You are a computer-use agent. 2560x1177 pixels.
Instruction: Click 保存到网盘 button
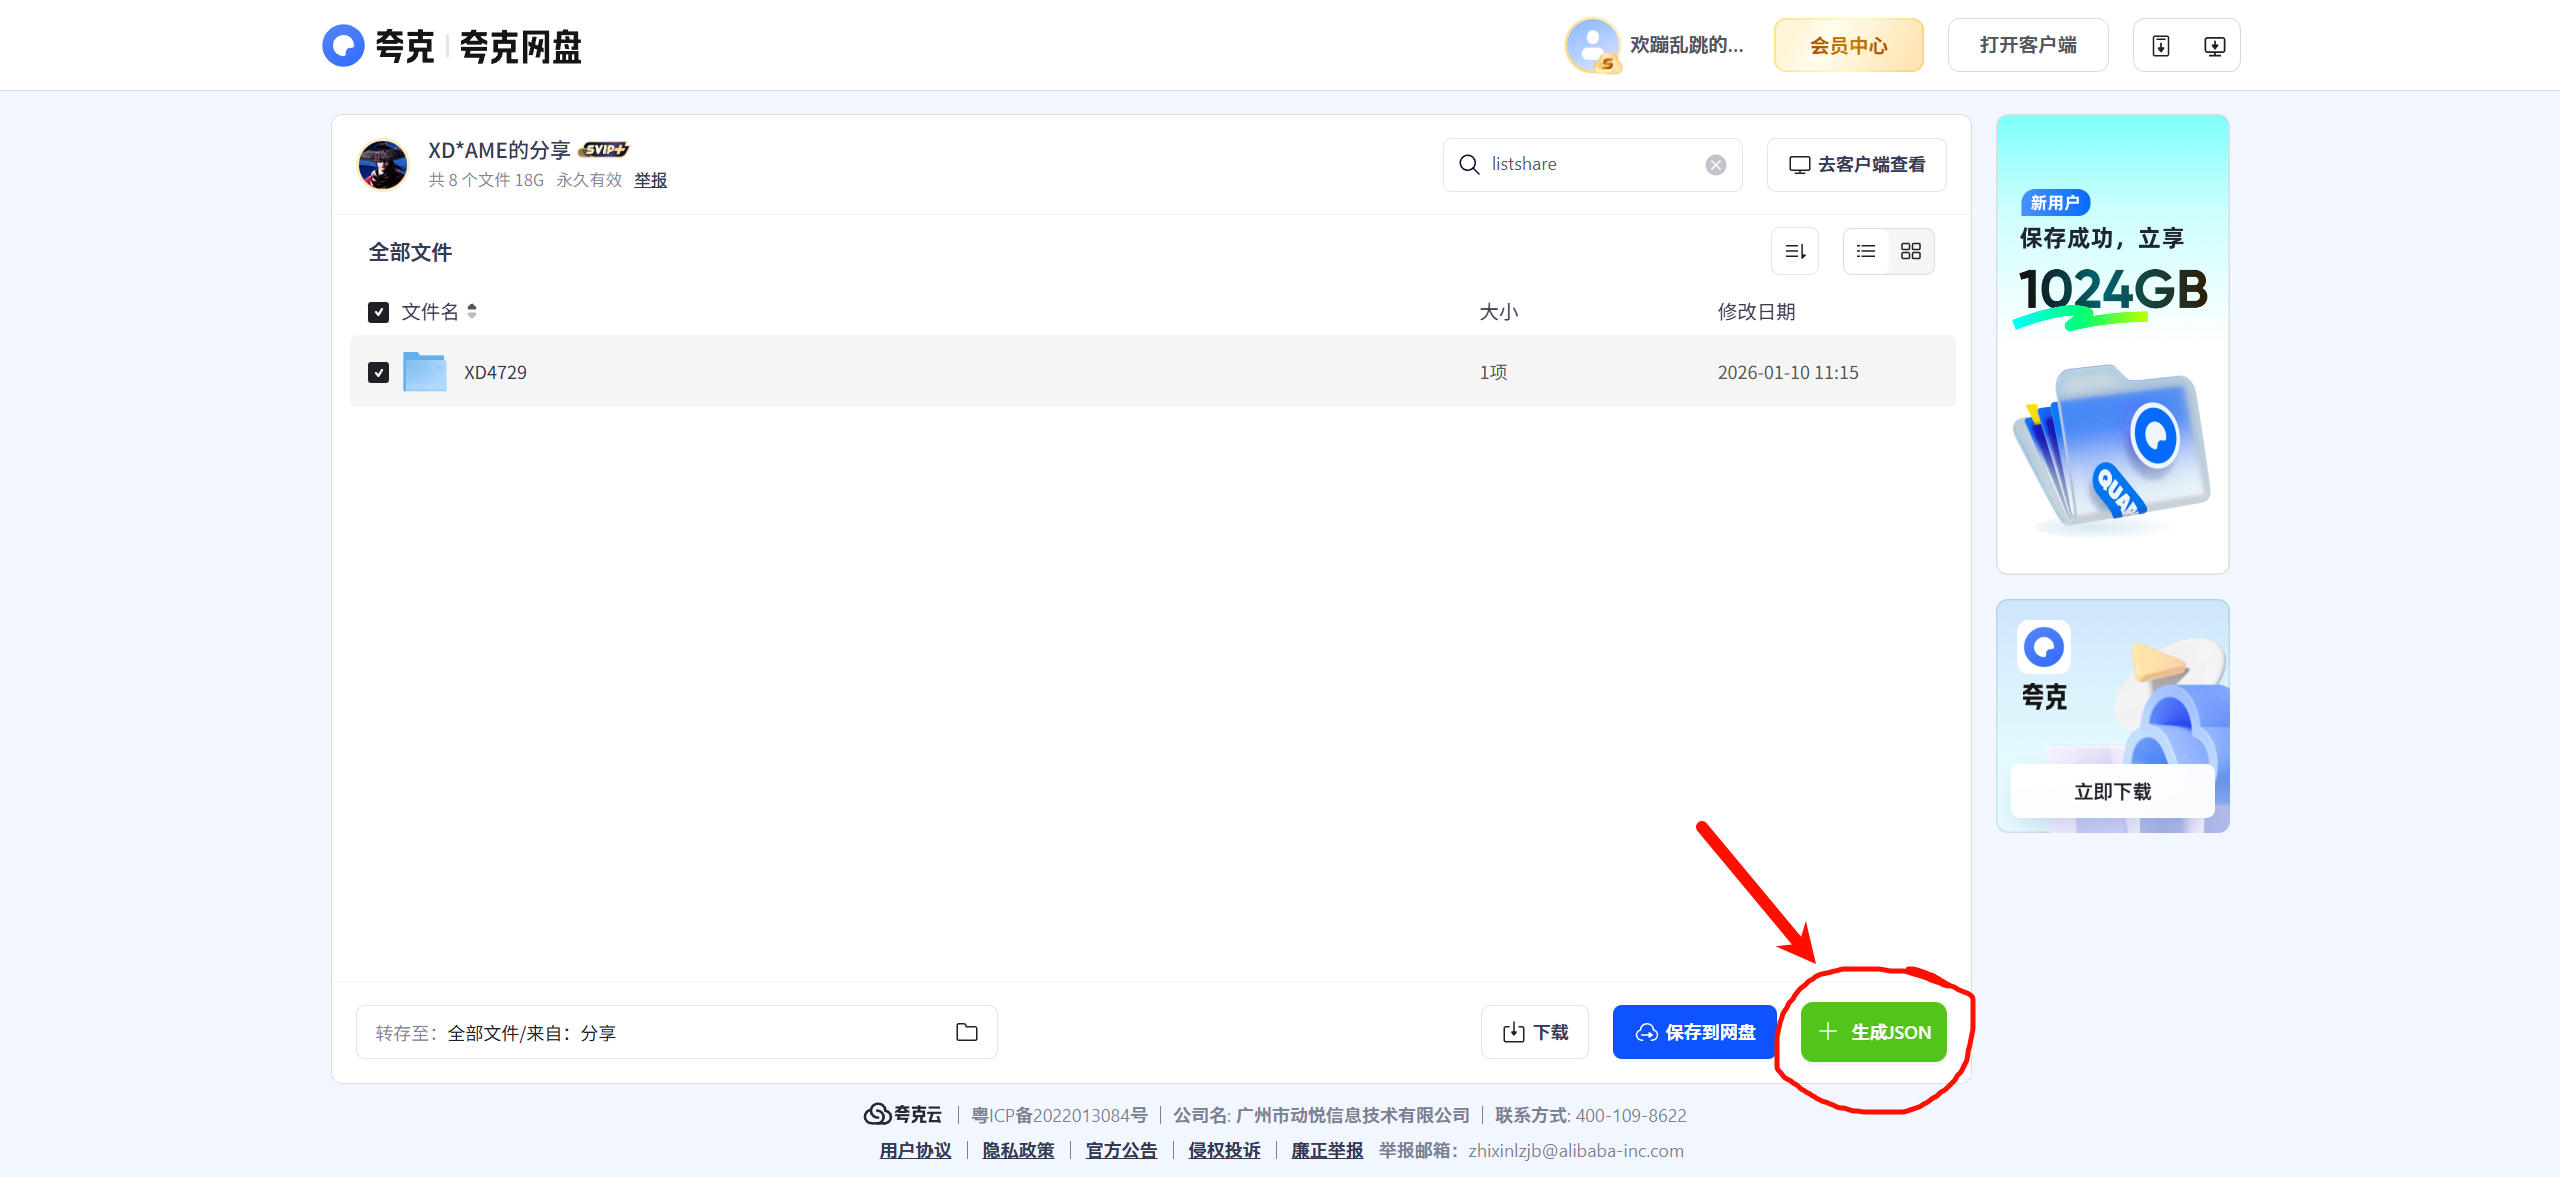coord(1695,1032)
